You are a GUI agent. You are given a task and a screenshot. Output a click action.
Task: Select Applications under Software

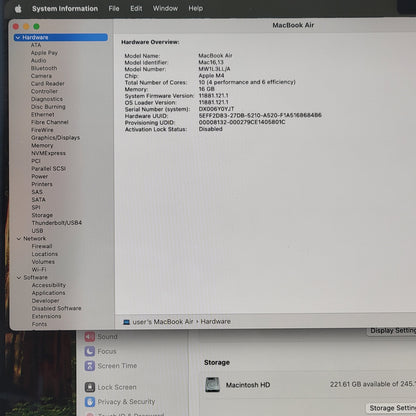pyautogui.click(x=49, y=293)
